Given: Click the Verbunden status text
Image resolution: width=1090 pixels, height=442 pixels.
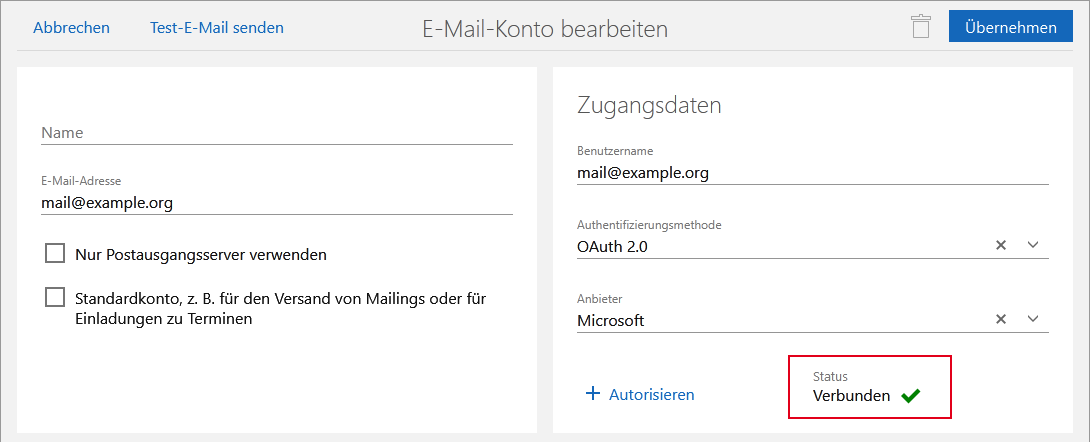Looking at the screenshot, I should click(x=851, y=396).
